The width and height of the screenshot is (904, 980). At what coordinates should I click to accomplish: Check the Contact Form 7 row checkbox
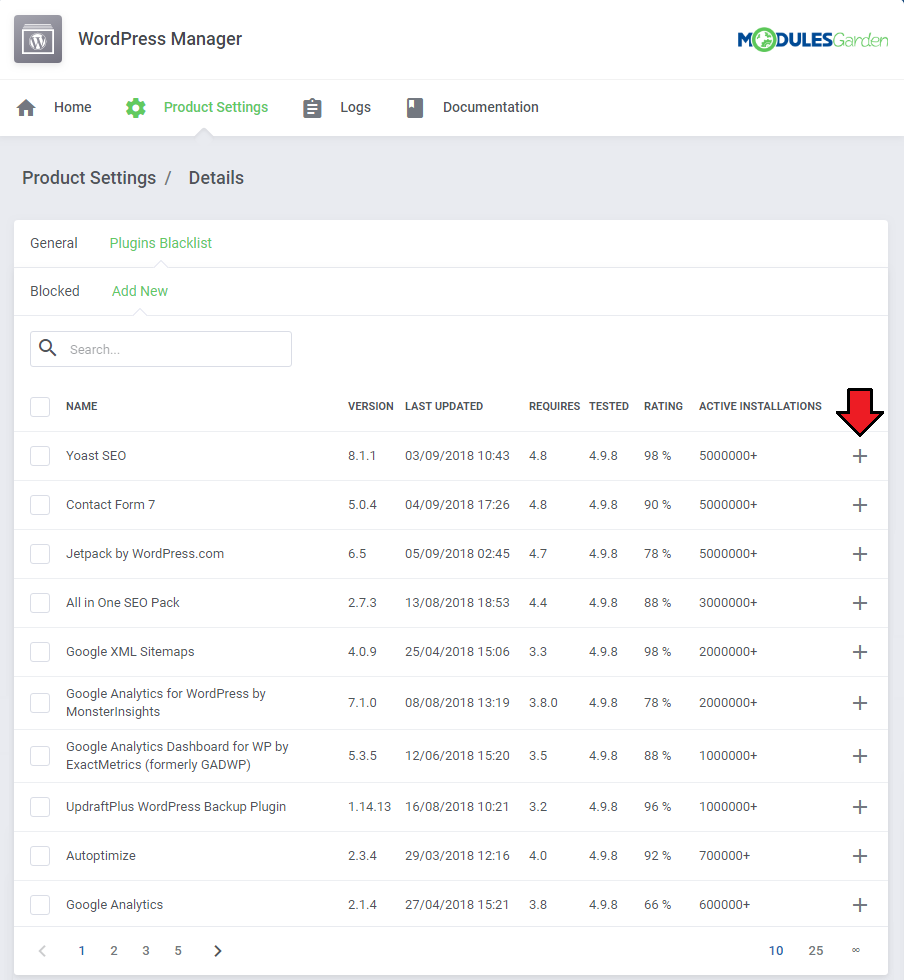pos(40,504)
